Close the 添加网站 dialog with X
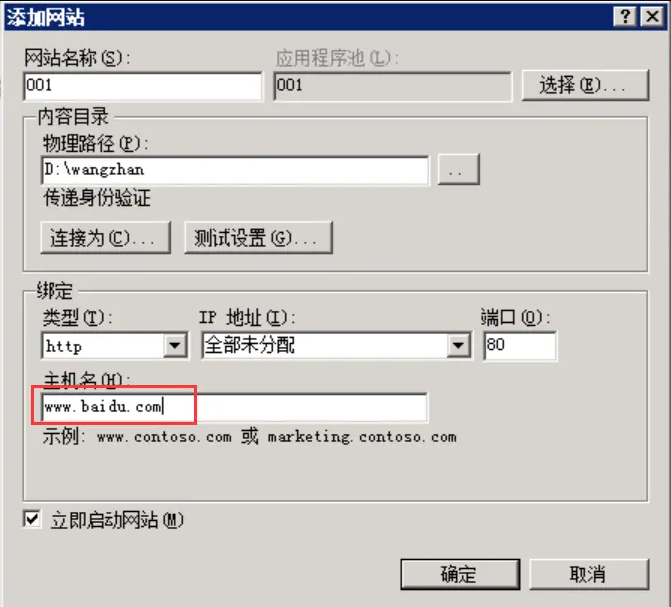671x607 pixels. point(653,17)
